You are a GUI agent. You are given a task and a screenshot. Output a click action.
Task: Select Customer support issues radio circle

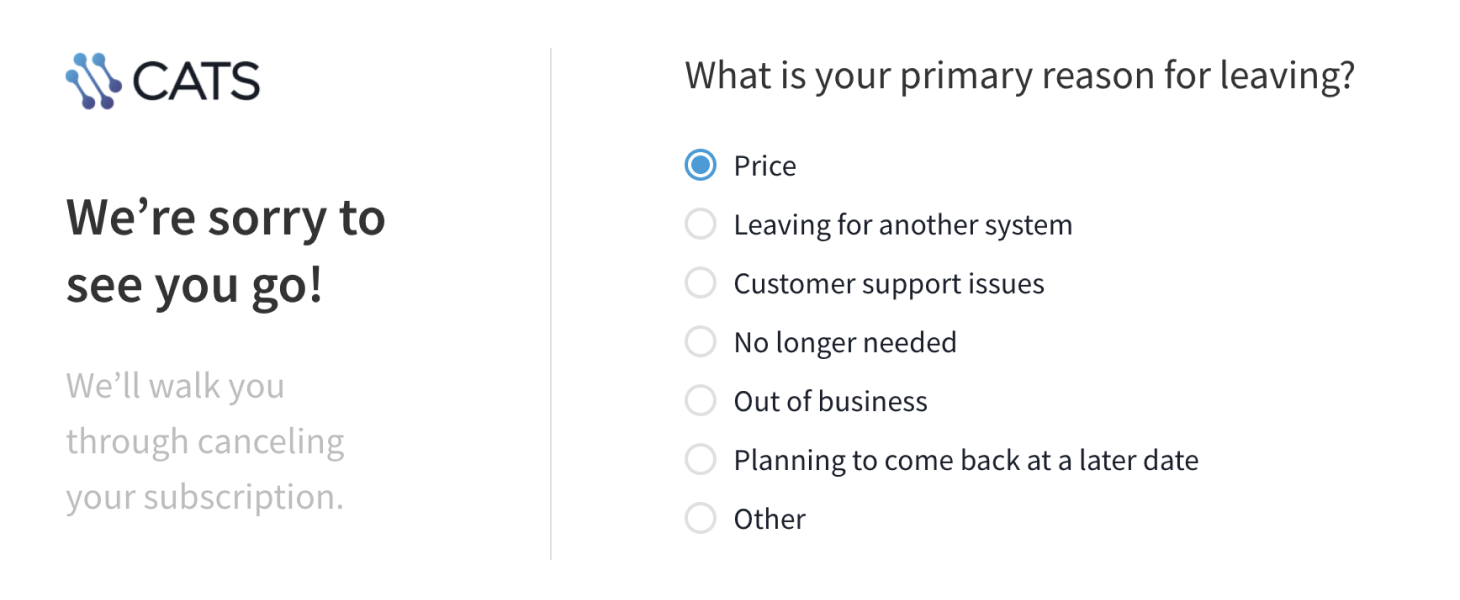point(700,283)
